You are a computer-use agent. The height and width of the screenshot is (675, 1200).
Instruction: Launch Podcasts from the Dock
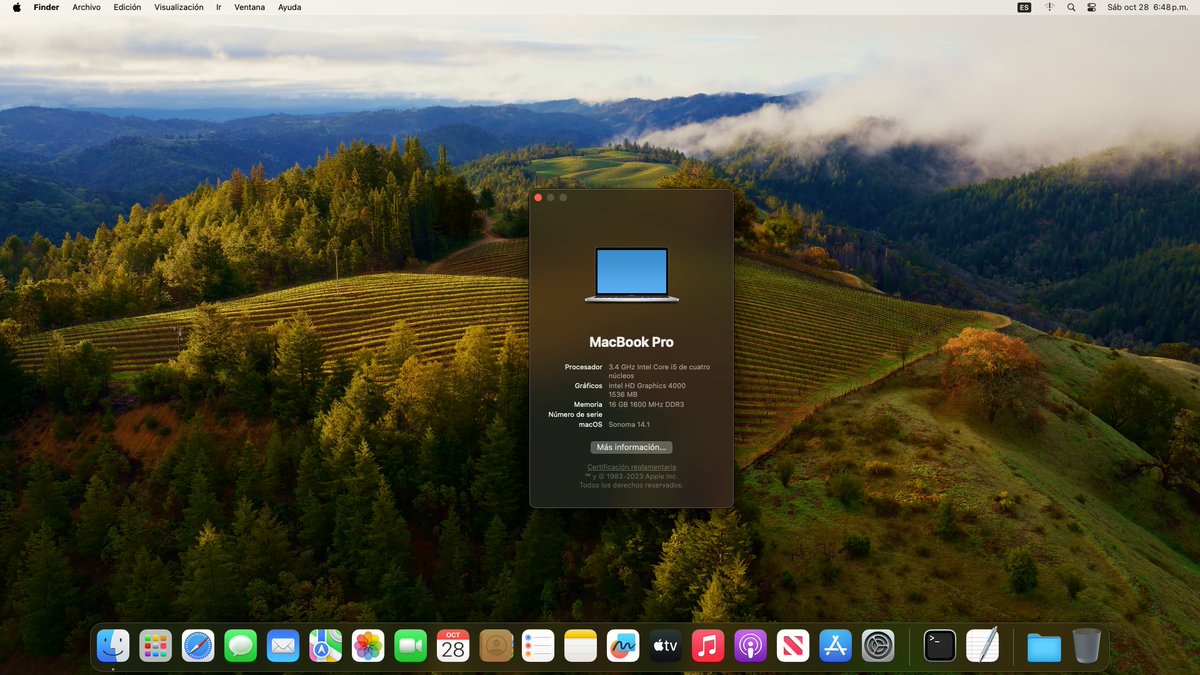point(750,645)
